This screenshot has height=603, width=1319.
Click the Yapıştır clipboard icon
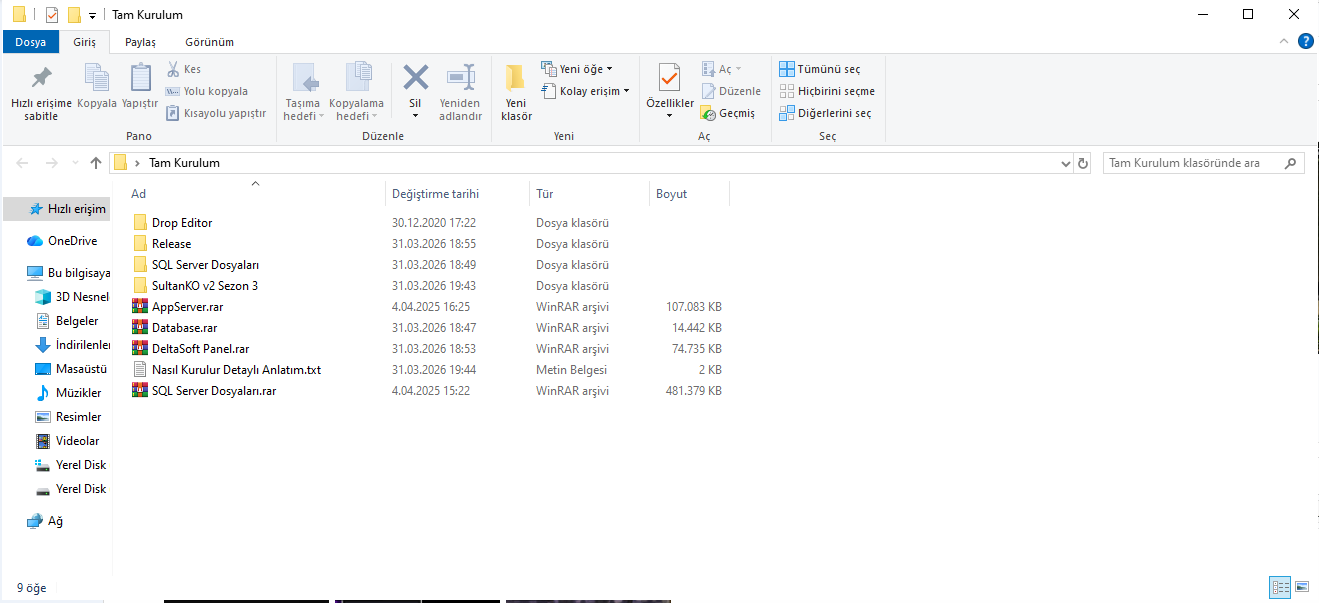141,78
